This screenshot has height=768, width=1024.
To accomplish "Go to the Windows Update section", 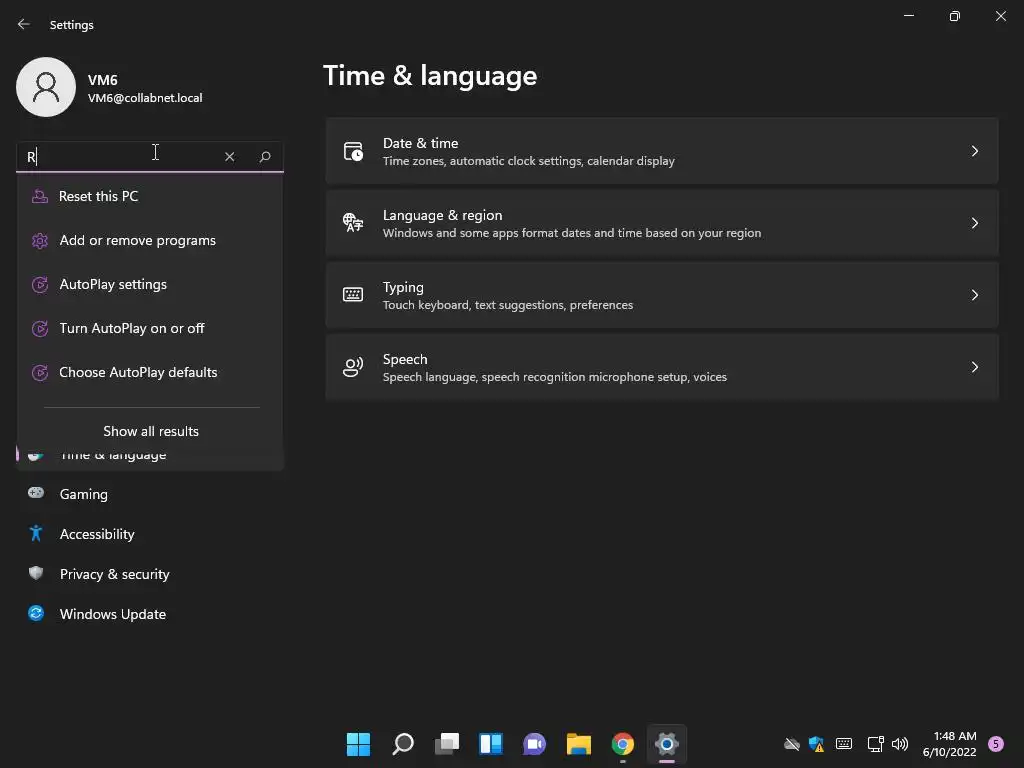I will click(150, 614).
